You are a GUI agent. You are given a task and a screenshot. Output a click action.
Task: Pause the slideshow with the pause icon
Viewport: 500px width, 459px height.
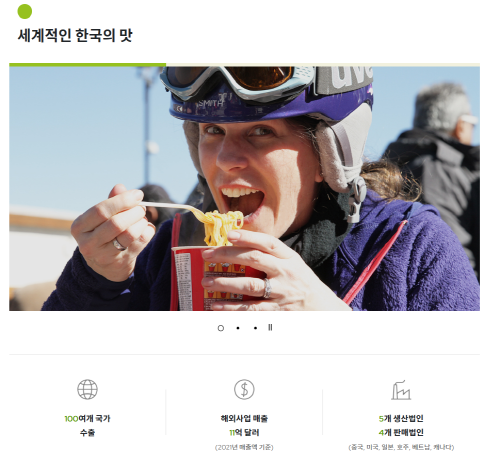pyautogui.click(x=270, y=328)
